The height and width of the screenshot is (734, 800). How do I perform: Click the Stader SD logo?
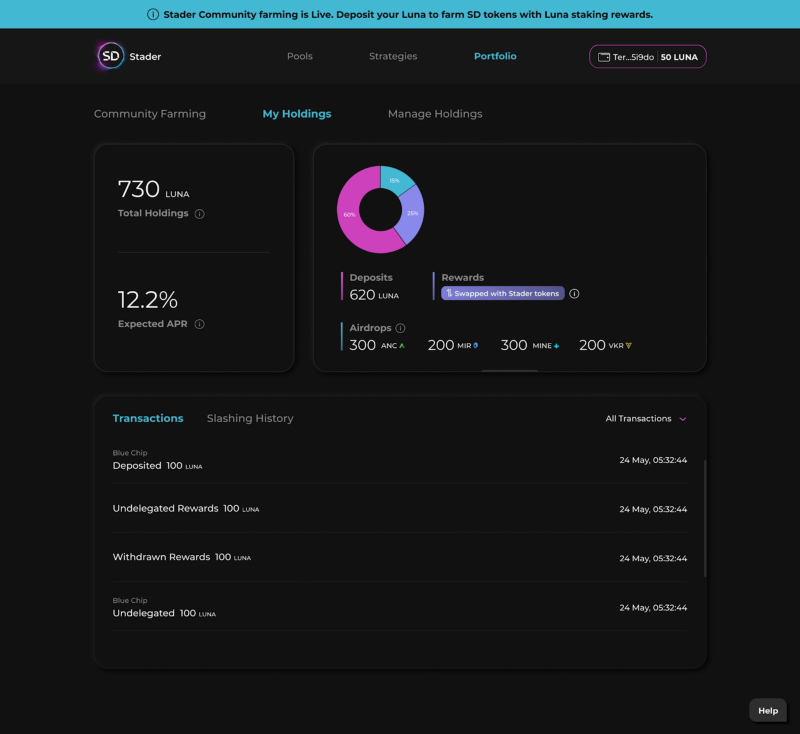(x=109, y=56)
